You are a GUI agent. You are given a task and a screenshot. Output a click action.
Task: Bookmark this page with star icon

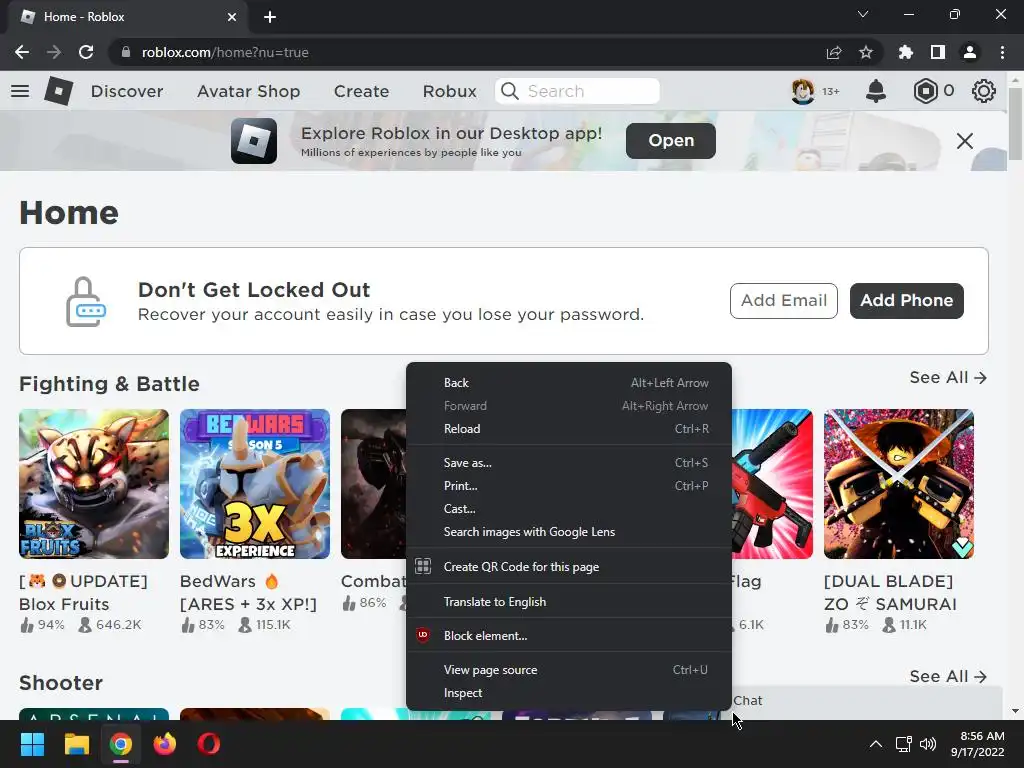click(866, 52)
